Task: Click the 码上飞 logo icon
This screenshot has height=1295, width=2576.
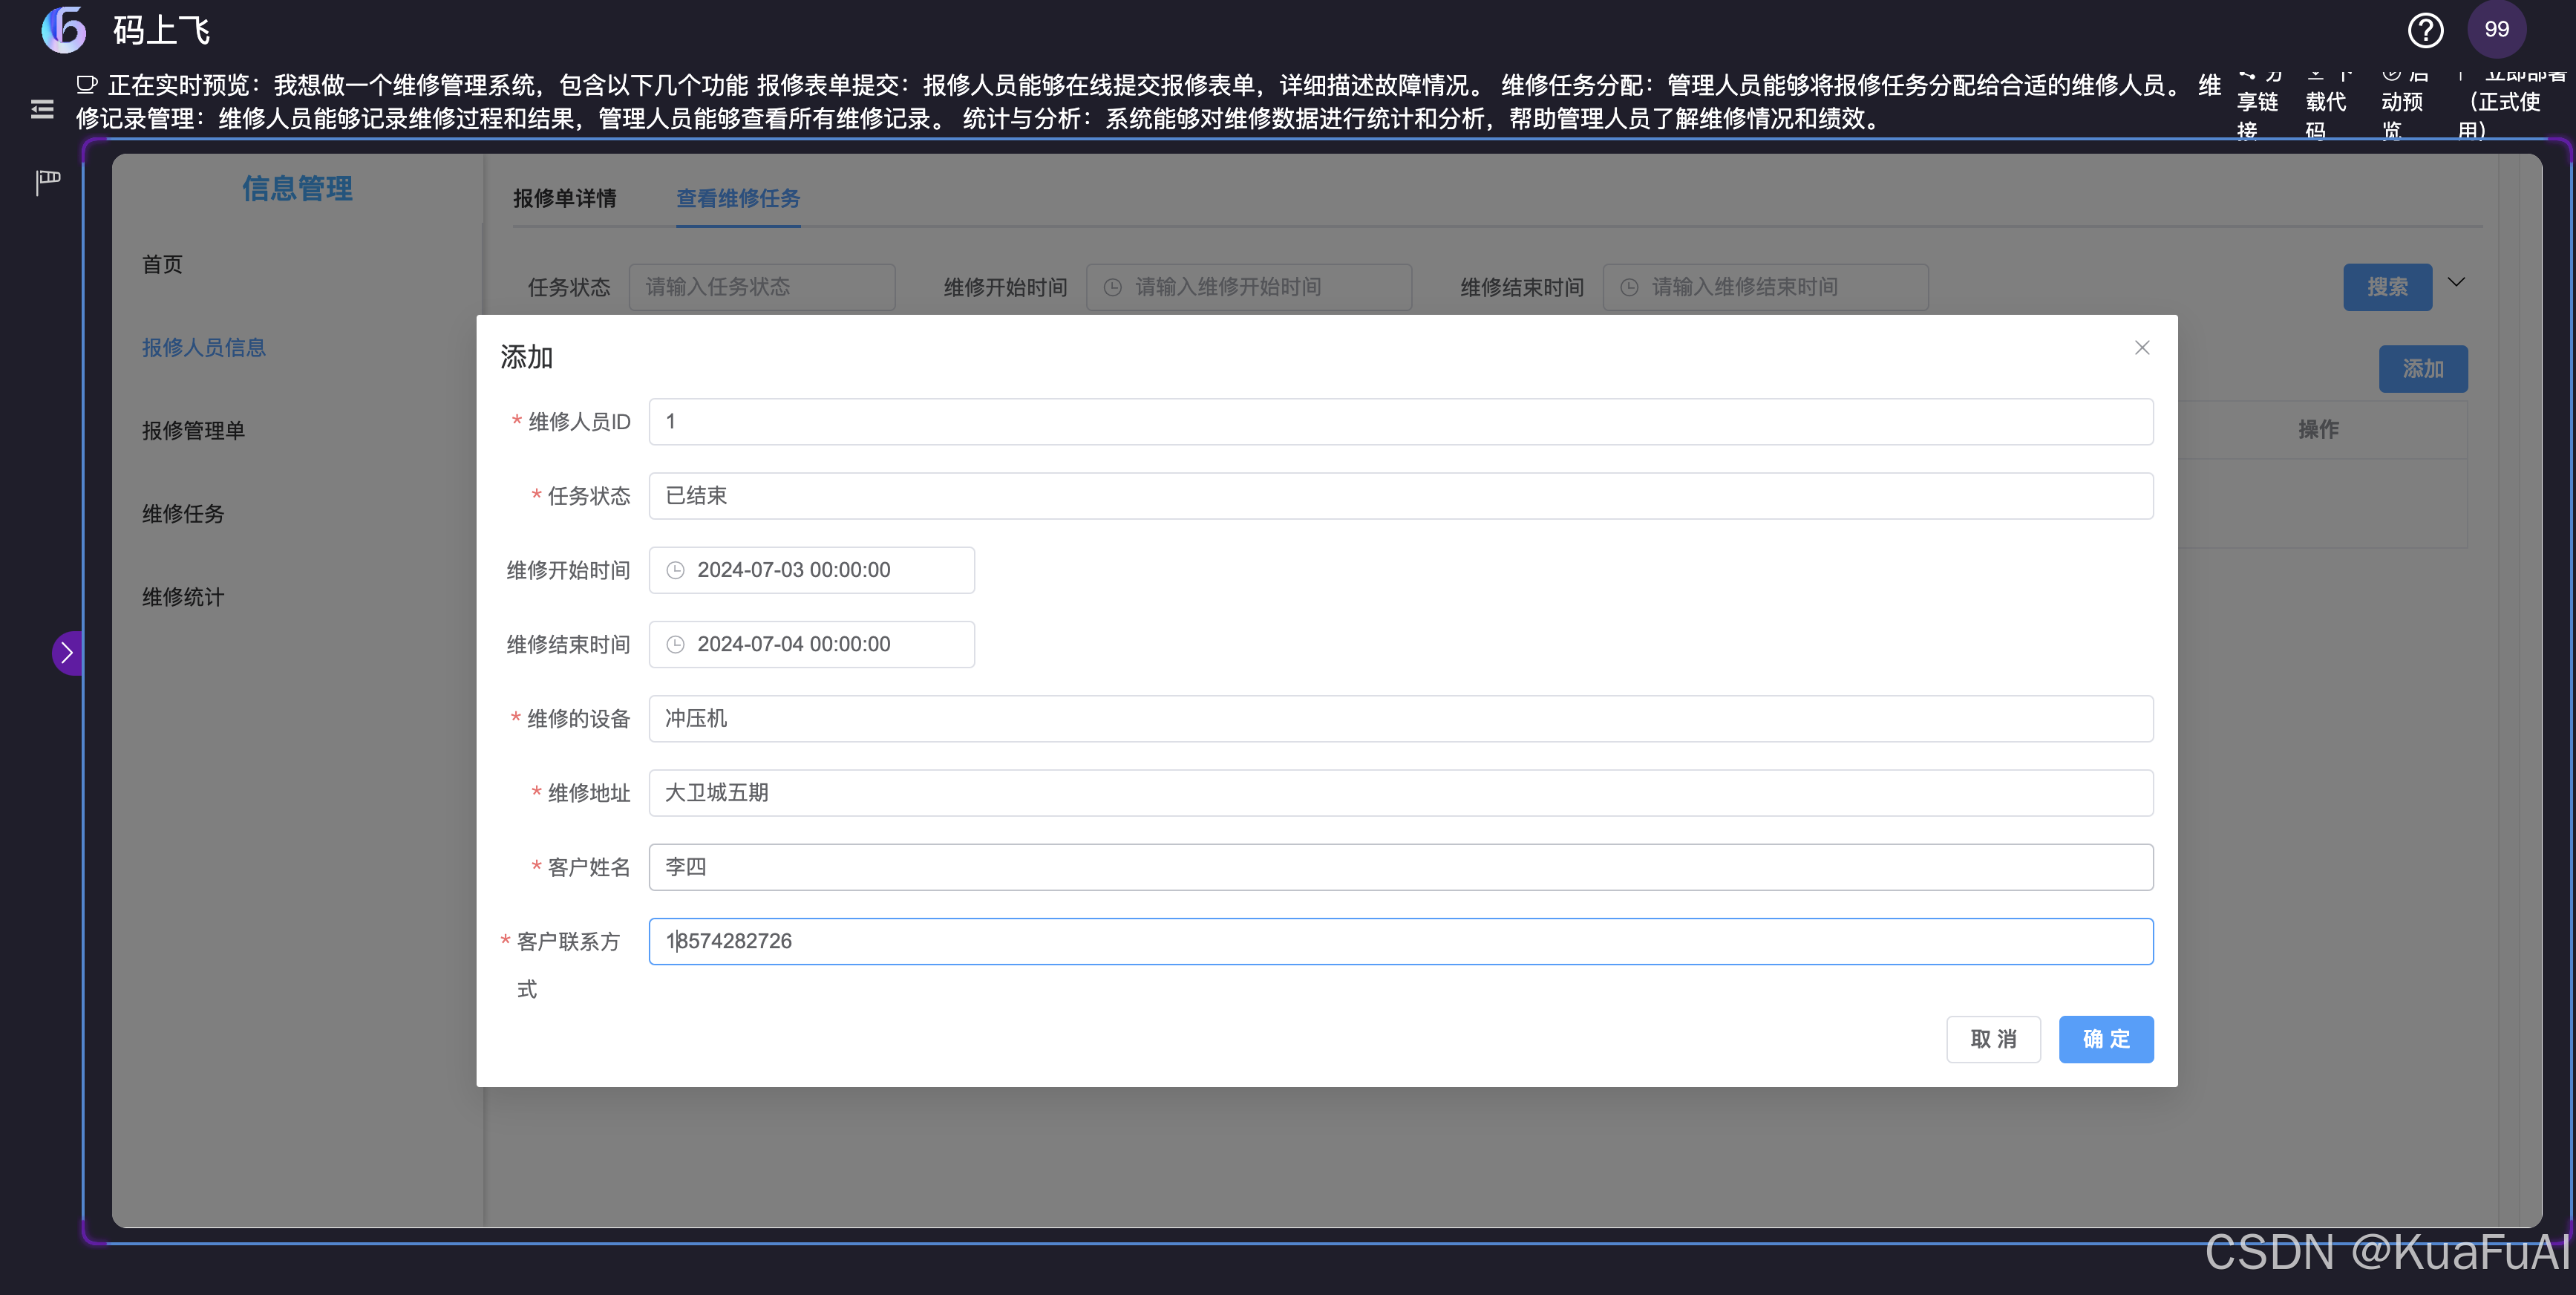Action: (64, 30)
